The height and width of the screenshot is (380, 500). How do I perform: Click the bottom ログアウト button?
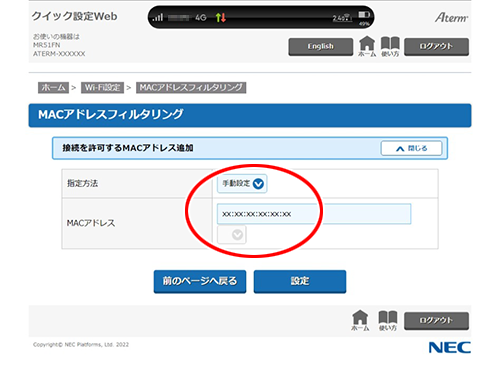pyautogui.click(x=436, y=321)
